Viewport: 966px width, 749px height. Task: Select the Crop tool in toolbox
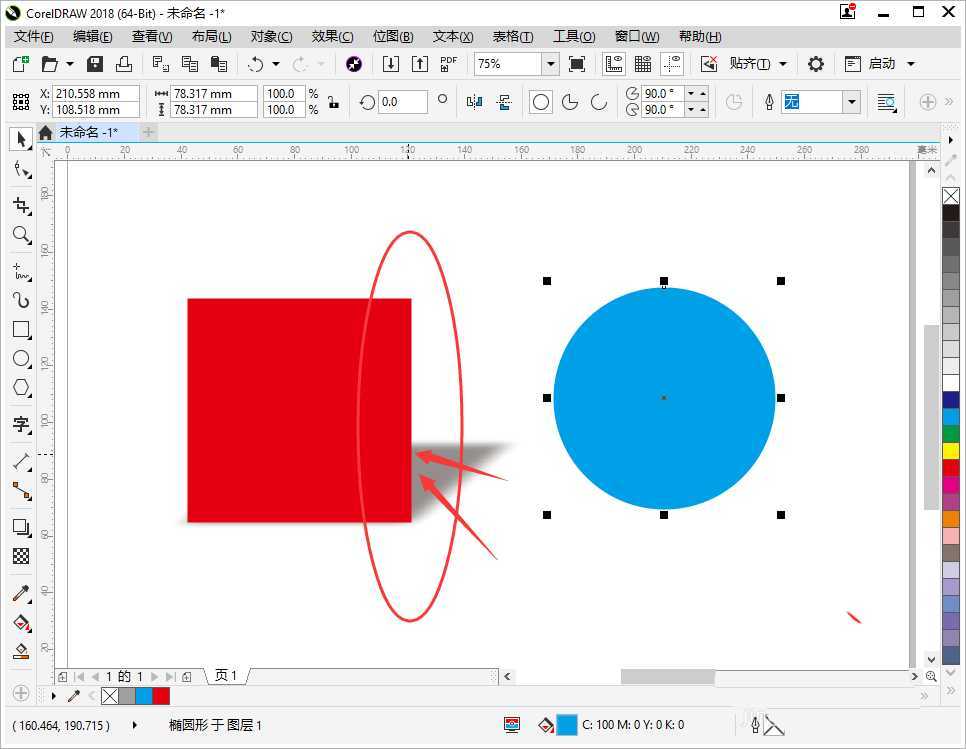pos(21,205)
